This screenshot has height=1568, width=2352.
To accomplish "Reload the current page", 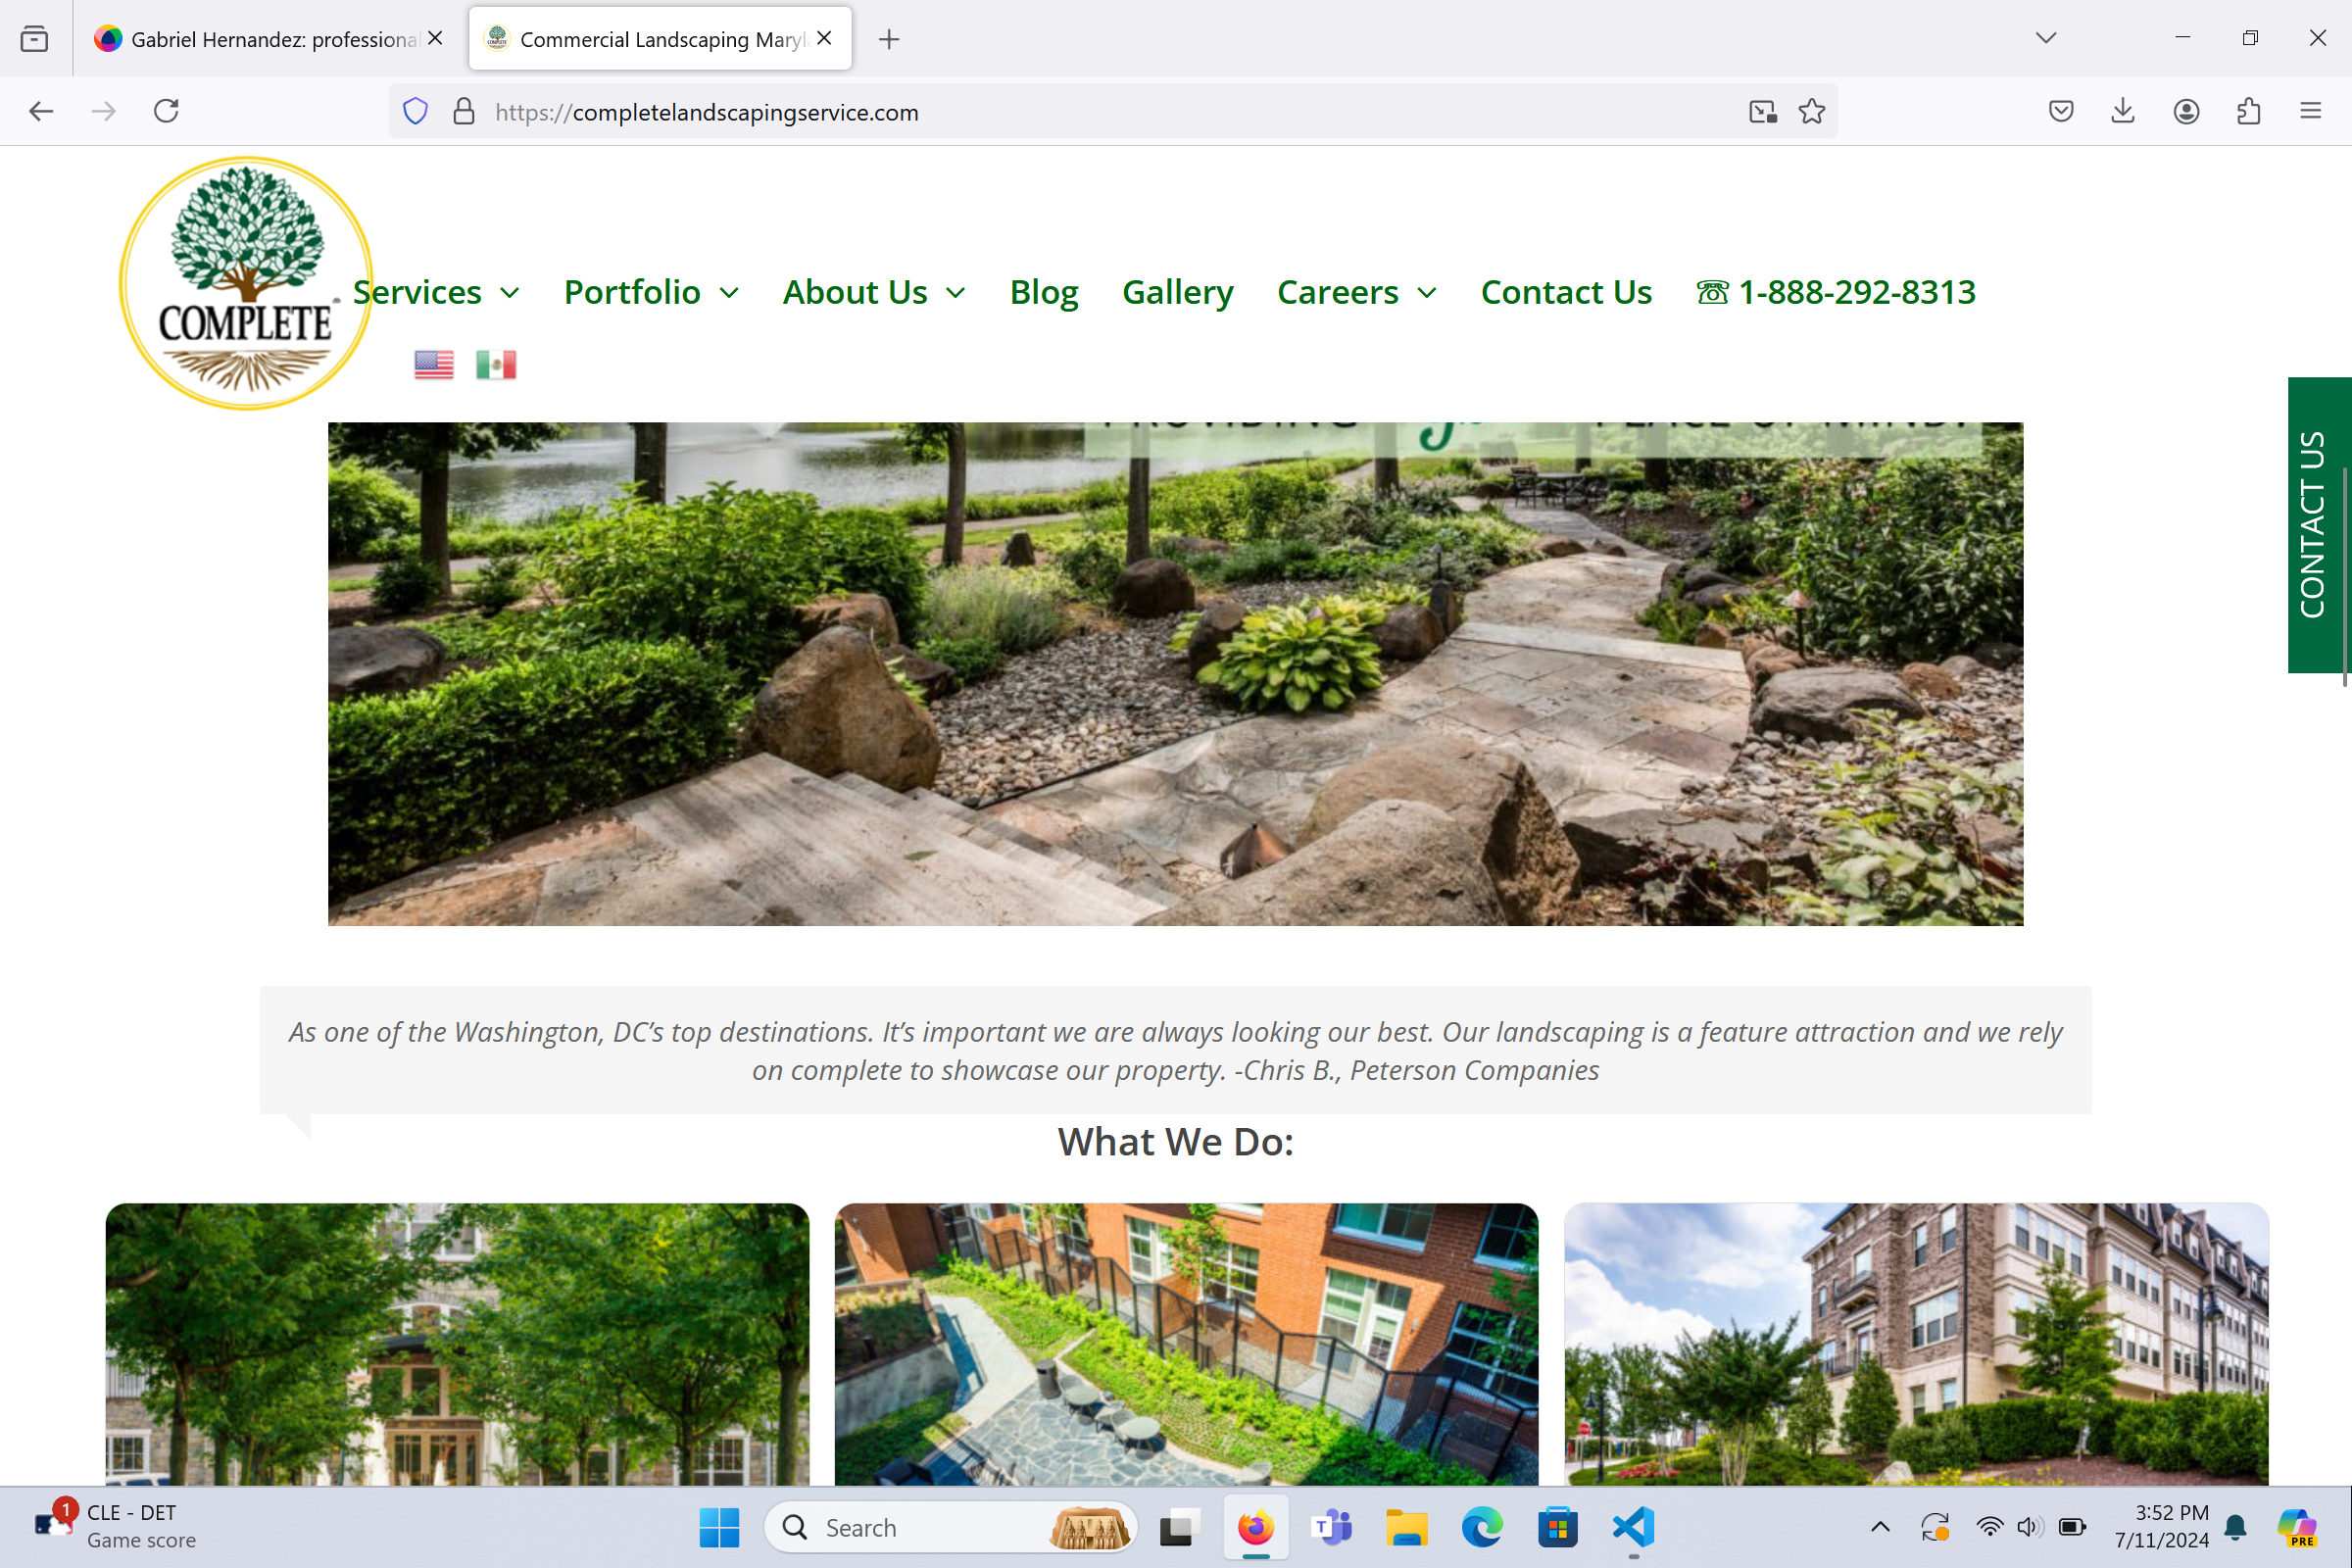I will [166, 111].
